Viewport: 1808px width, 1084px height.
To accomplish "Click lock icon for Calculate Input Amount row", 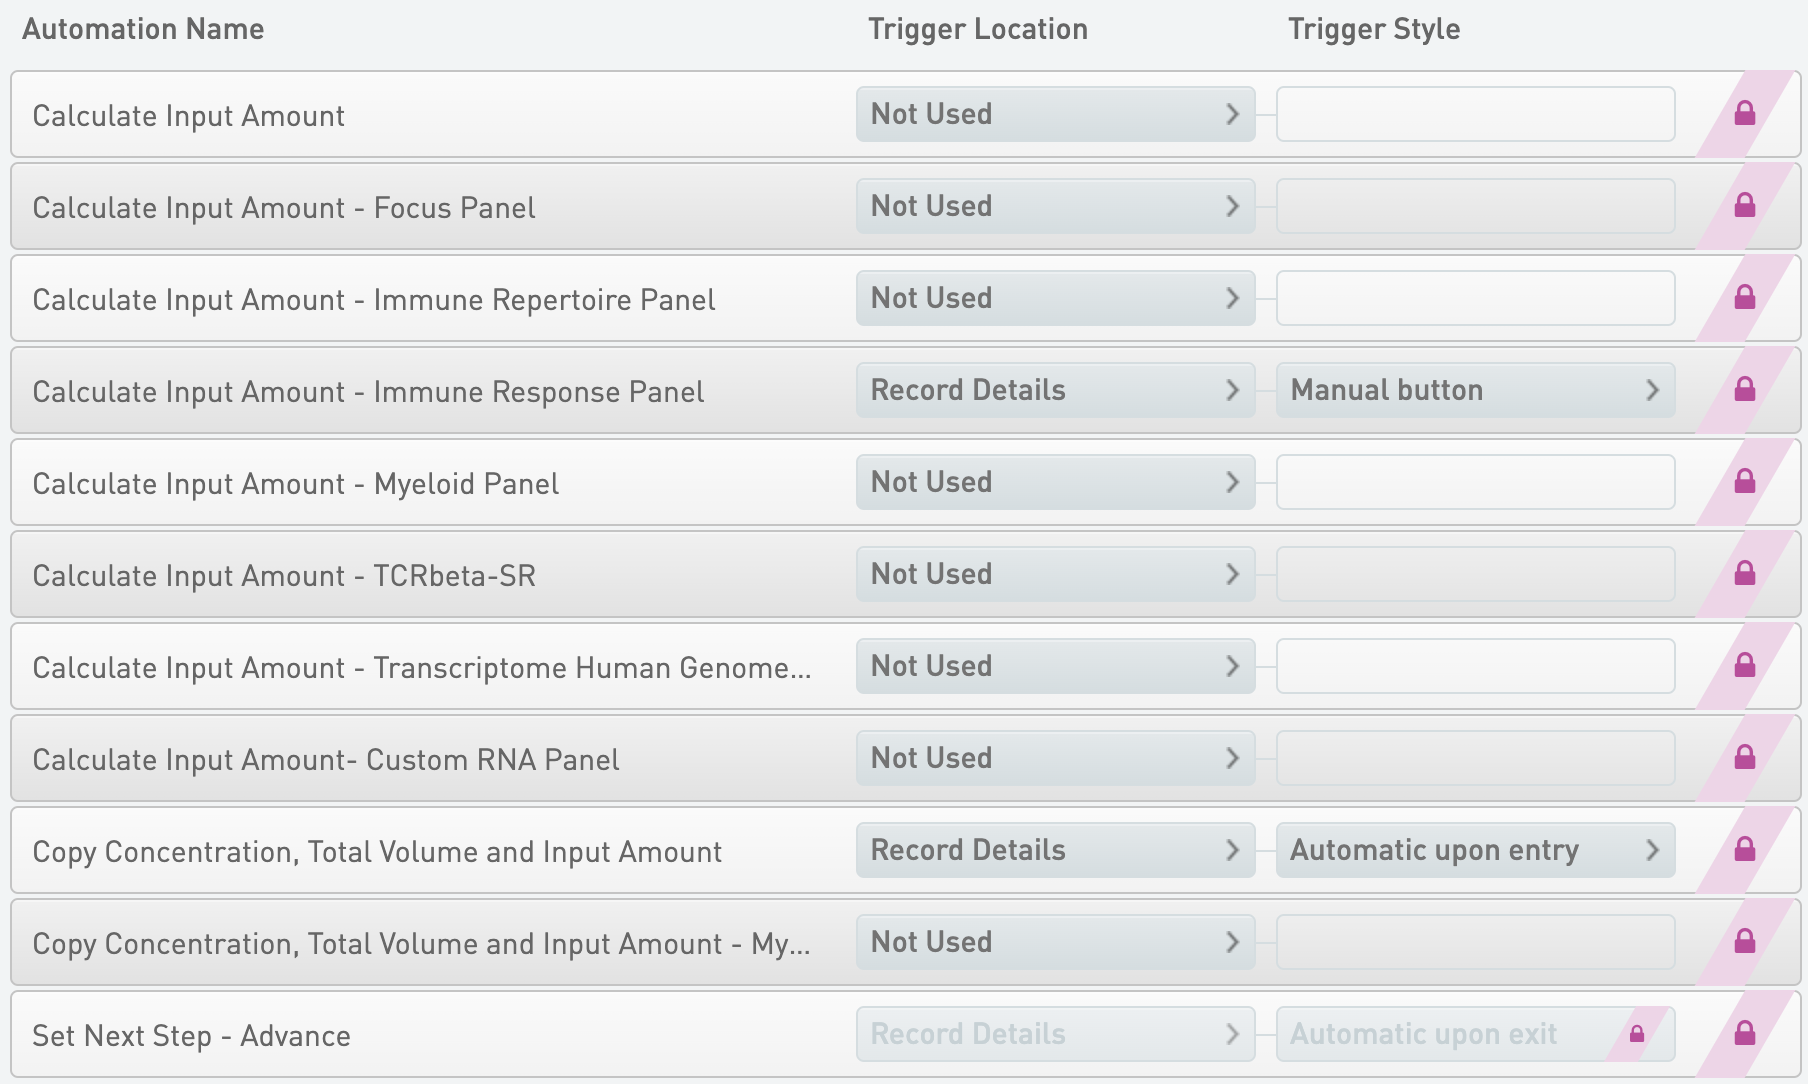I will tap(1745, 114).
